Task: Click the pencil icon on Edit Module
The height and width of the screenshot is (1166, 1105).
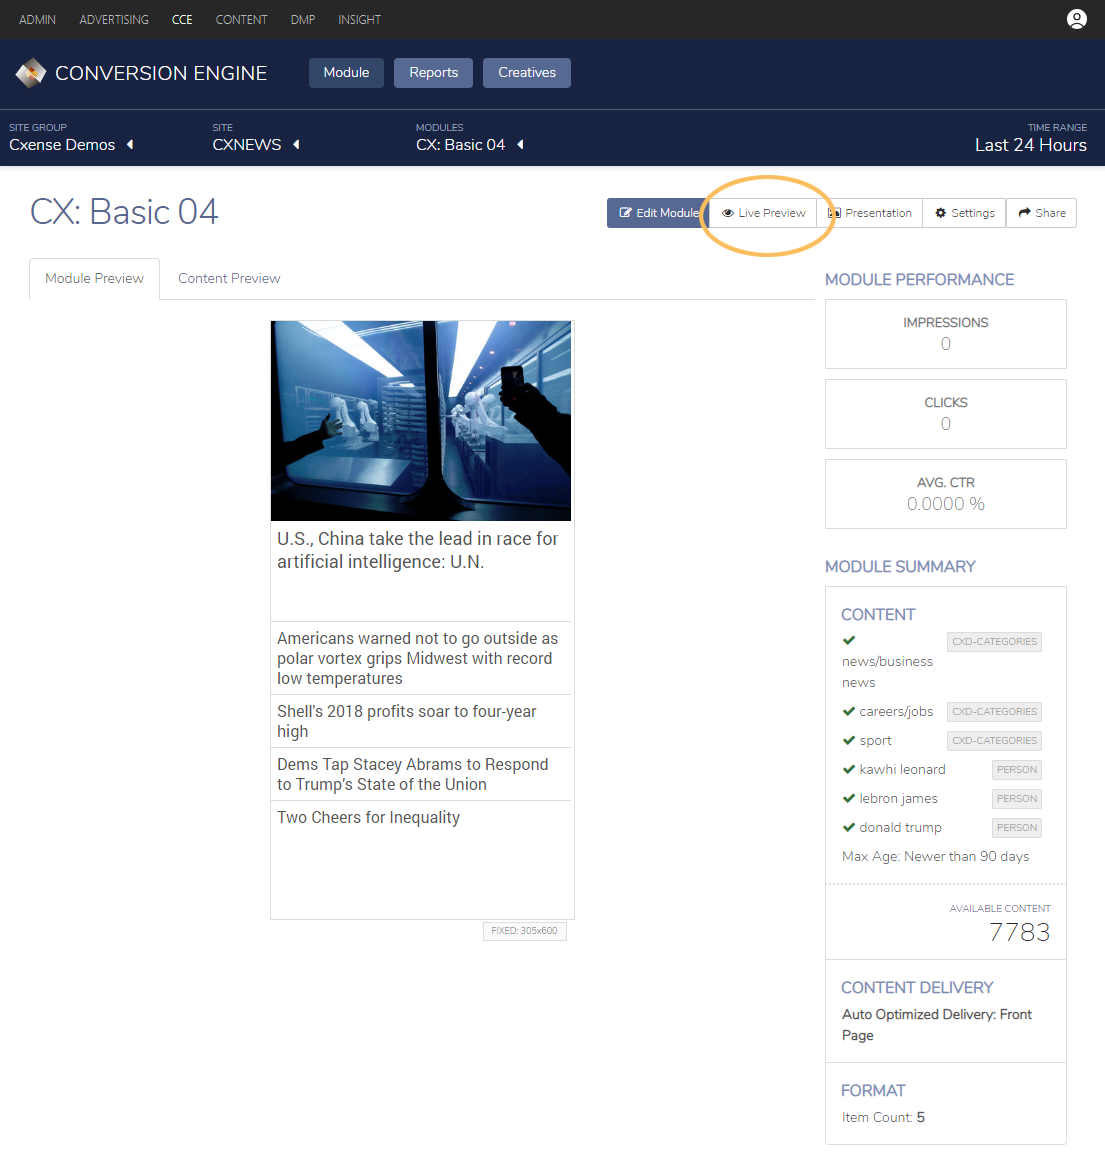Action: [625, 213]
